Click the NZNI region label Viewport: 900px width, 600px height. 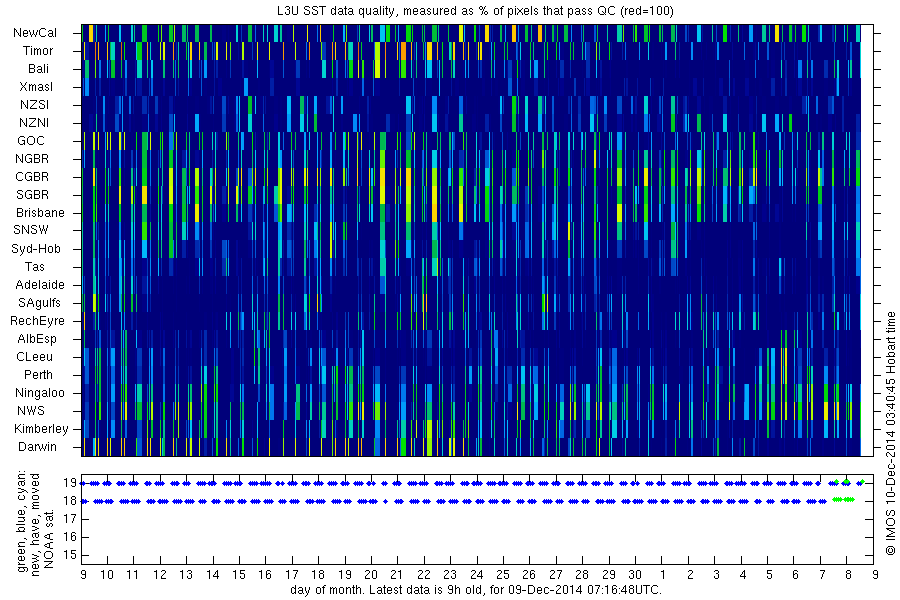pyautogui.click(x=34, y=123)
